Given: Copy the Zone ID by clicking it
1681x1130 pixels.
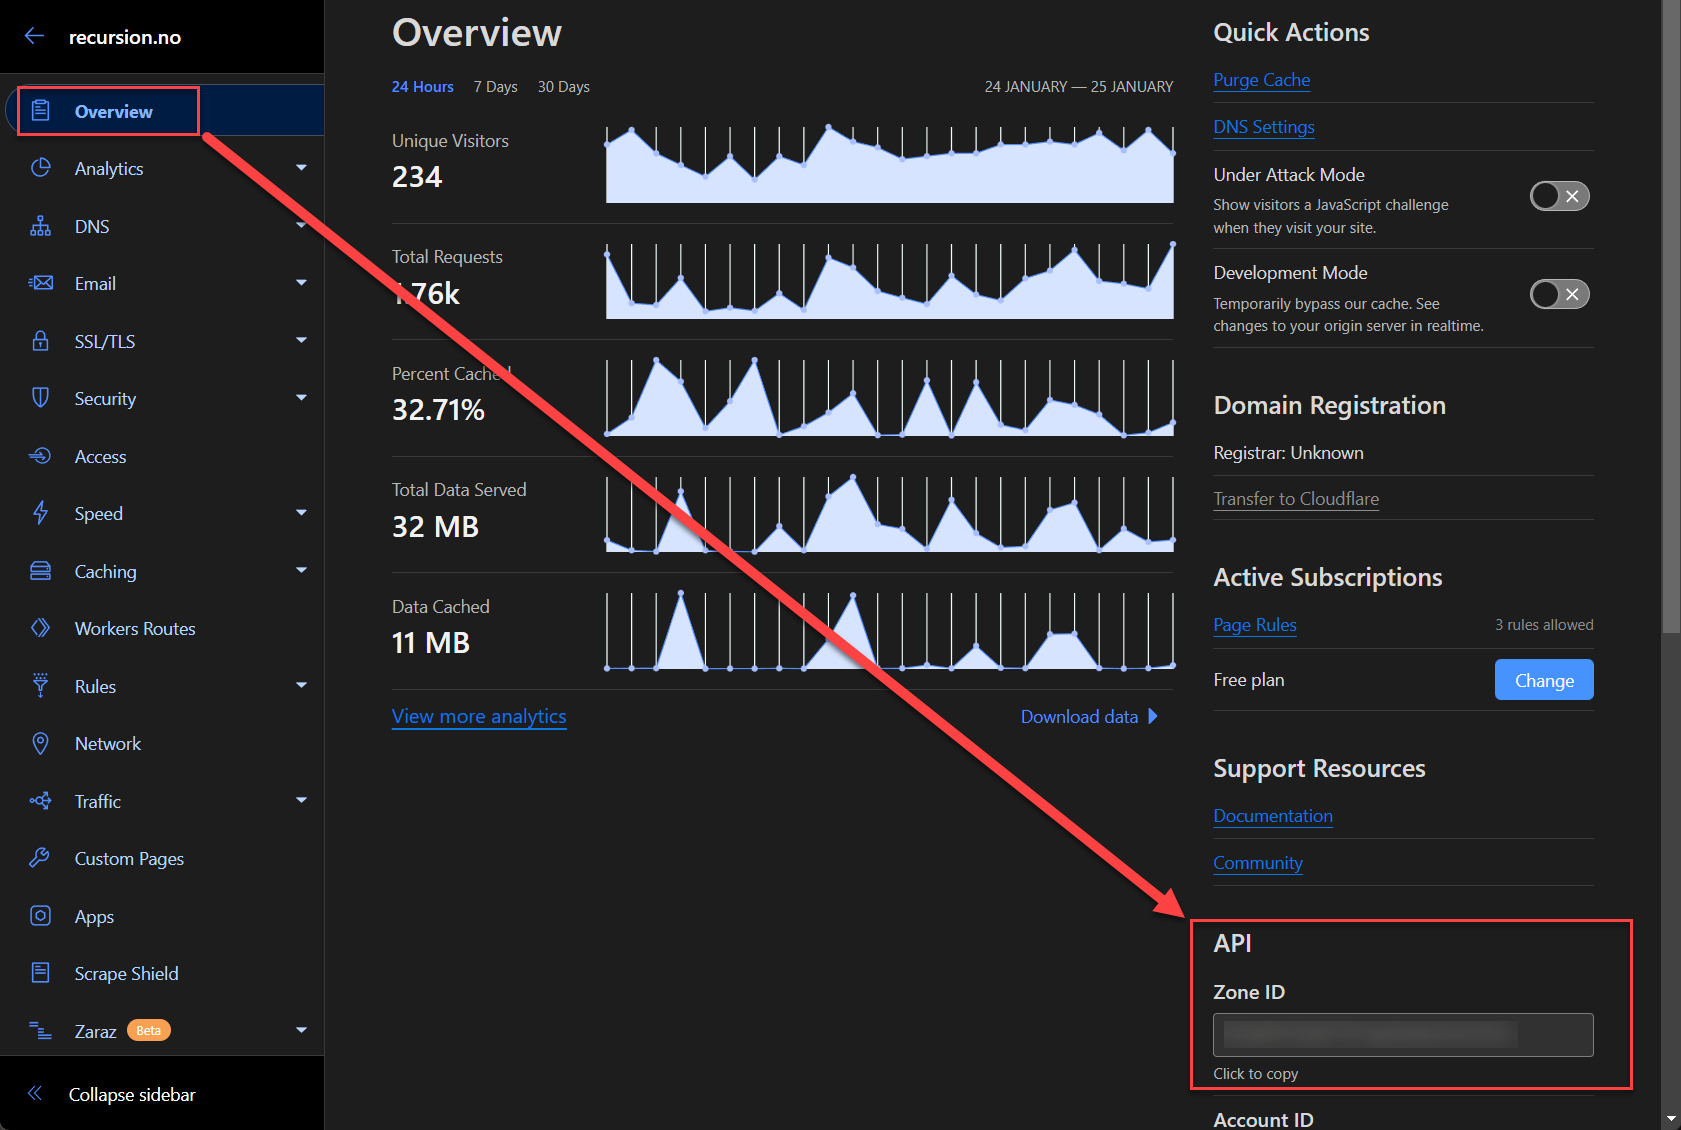Looking at the screenshot, I should tap(1402, 1035).
